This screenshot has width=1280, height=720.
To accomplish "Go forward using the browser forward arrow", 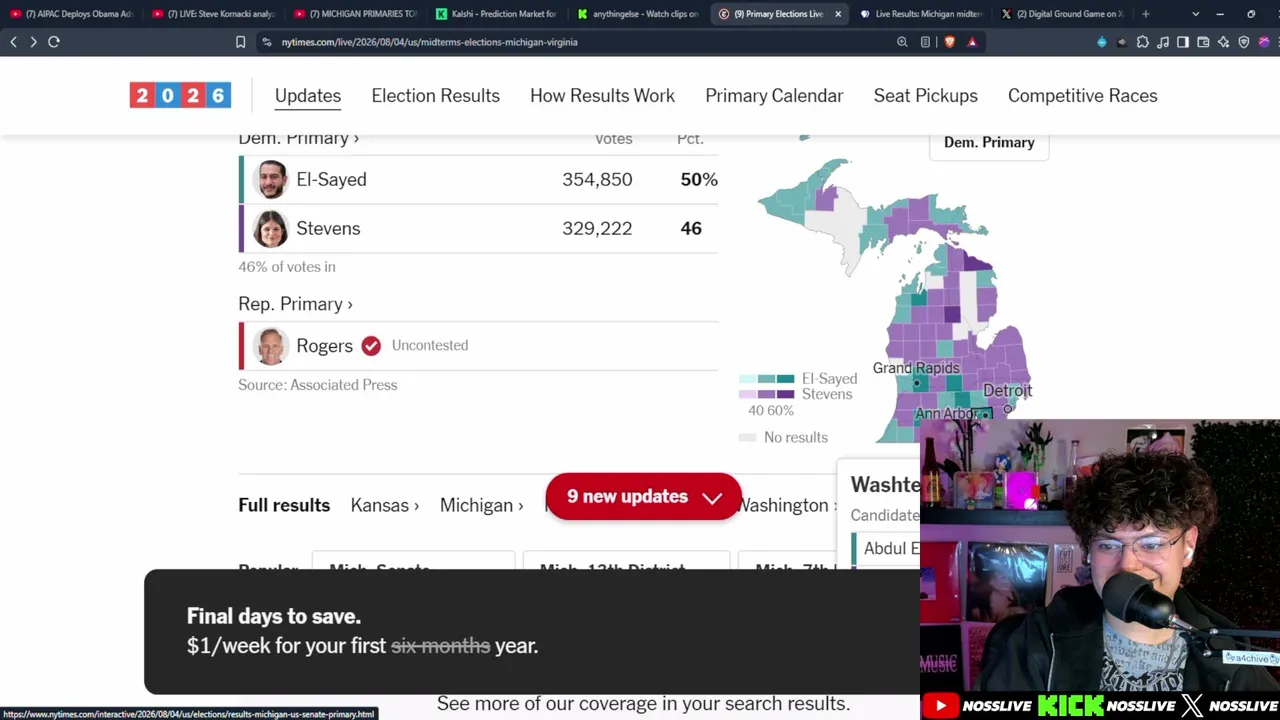I will pyautogui.click(x=33, y=42).
